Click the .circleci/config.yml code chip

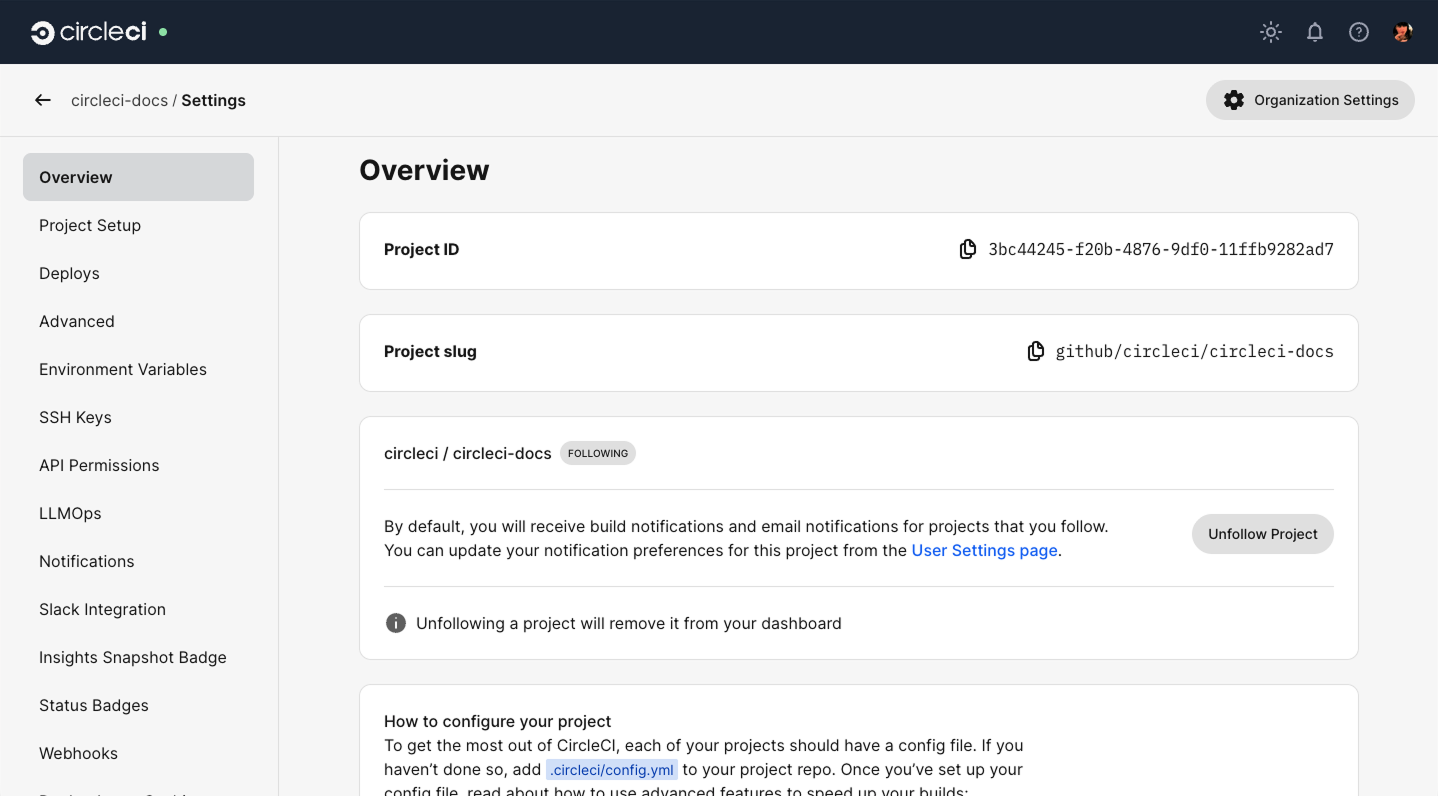[611, 769]
